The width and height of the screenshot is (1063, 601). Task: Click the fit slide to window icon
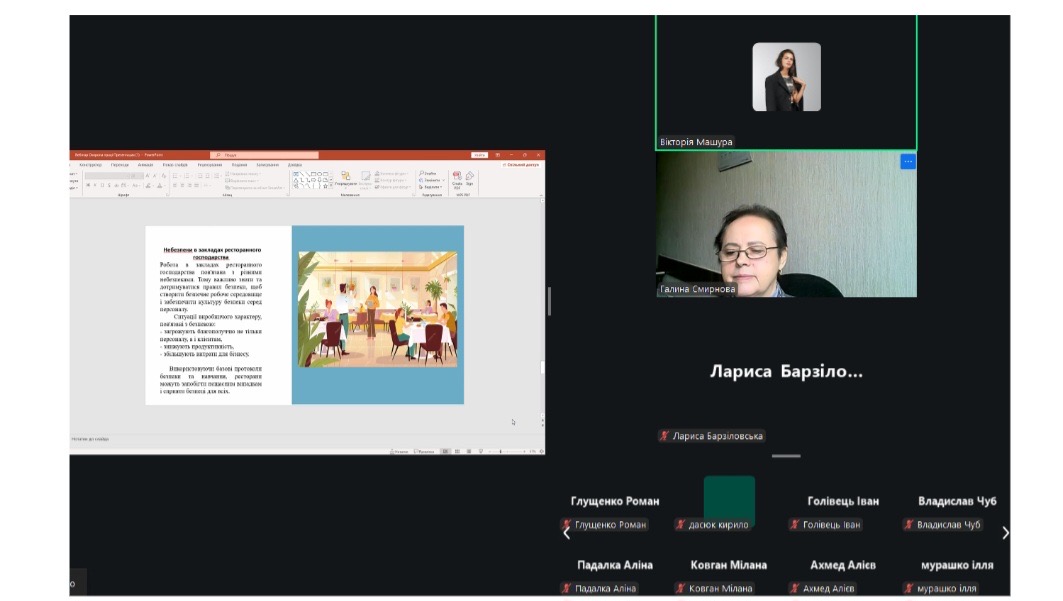pos(540,452)
